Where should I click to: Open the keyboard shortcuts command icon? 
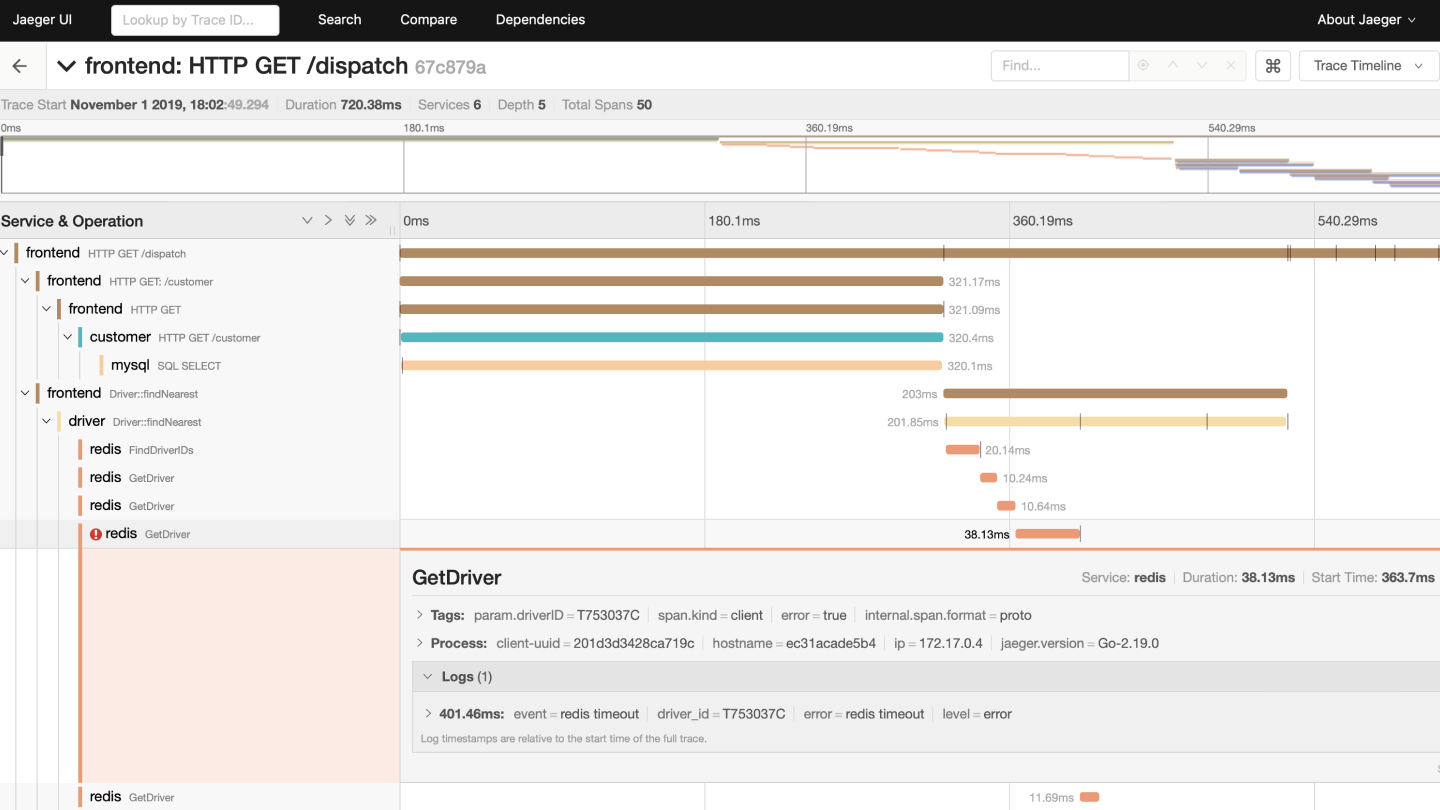coord(1273,66)
